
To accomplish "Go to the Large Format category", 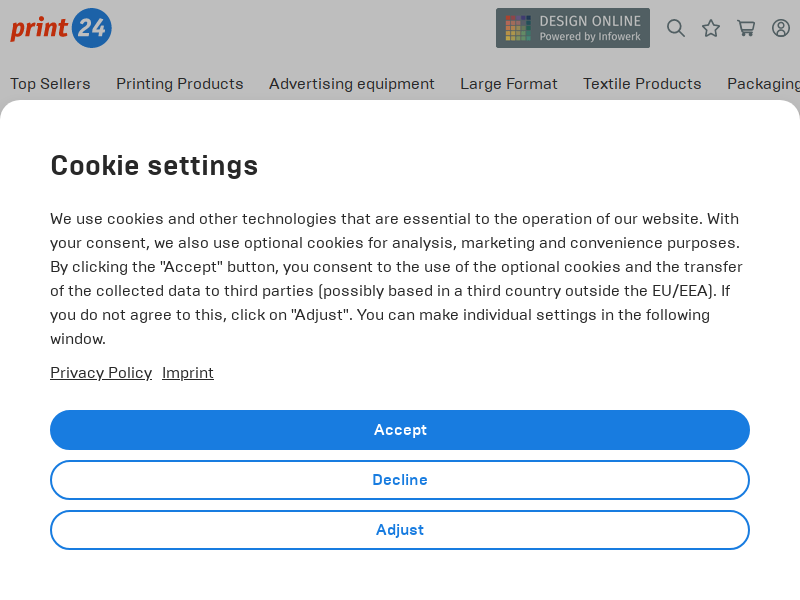I will (x=509, y=84).
